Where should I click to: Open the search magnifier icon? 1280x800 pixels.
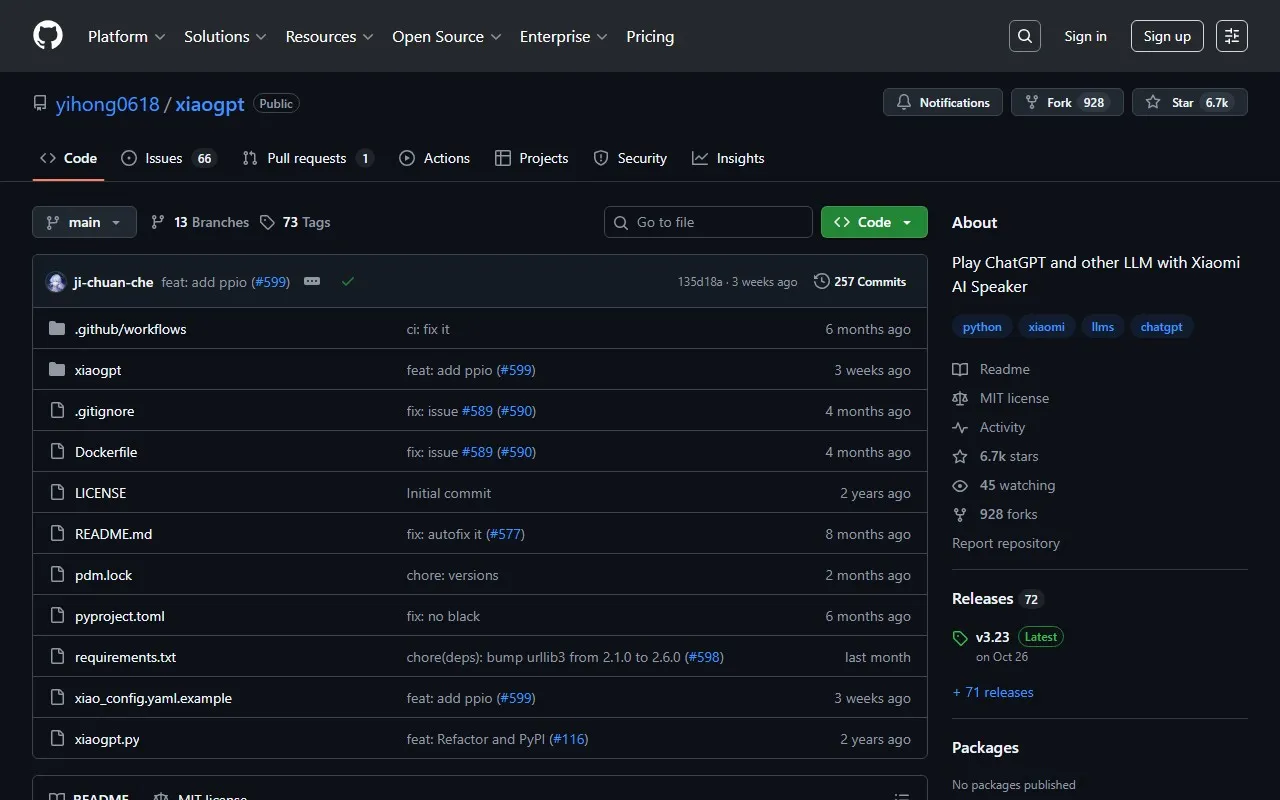point(1025,36)
